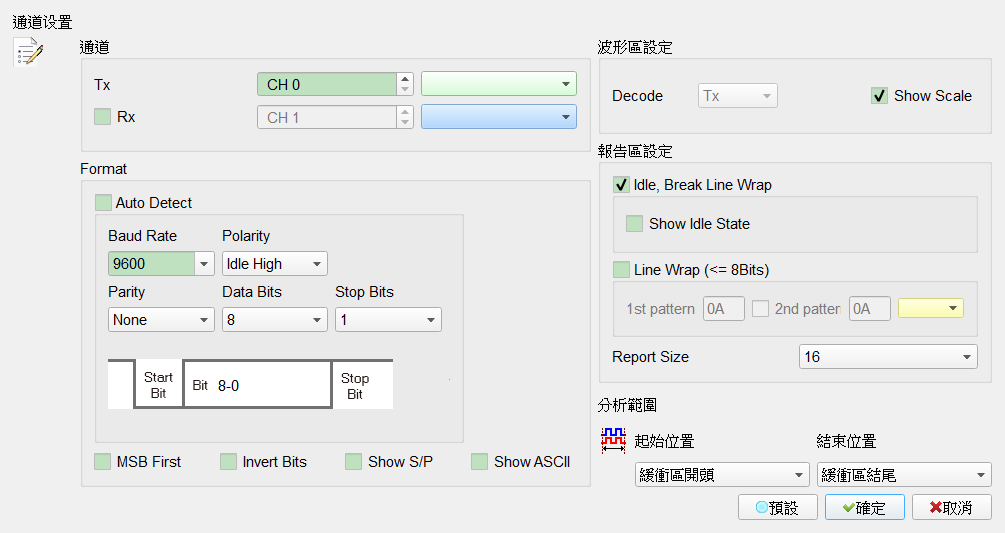The image size is (1005, 533).
Task: Enable Show ASCII checkbox
Action: coord(479,461)
